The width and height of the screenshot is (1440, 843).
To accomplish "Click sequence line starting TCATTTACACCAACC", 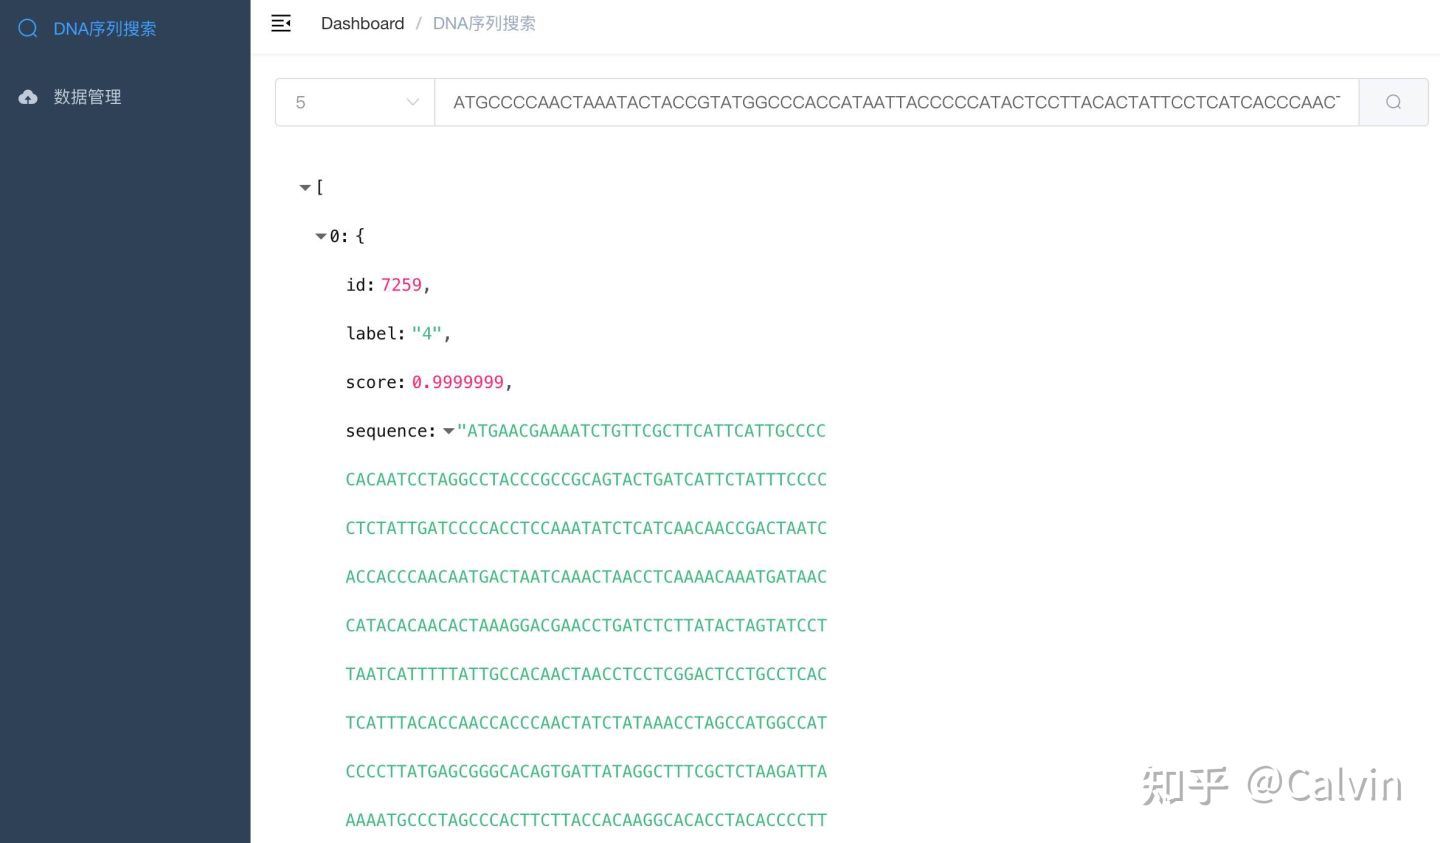I will coord(586,722).
